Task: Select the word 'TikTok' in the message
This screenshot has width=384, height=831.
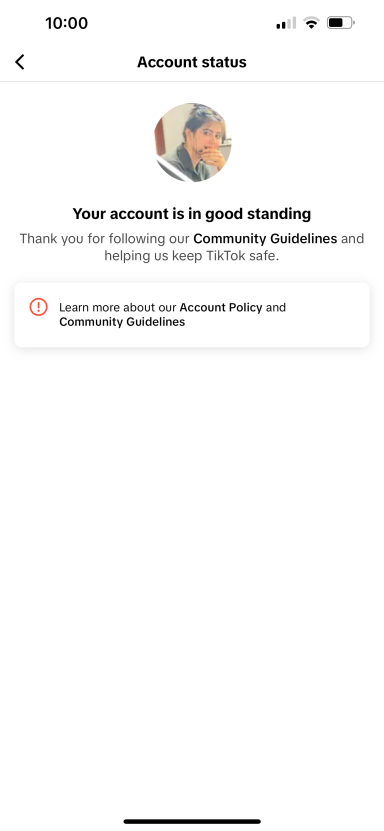Action: coord(229,256)
